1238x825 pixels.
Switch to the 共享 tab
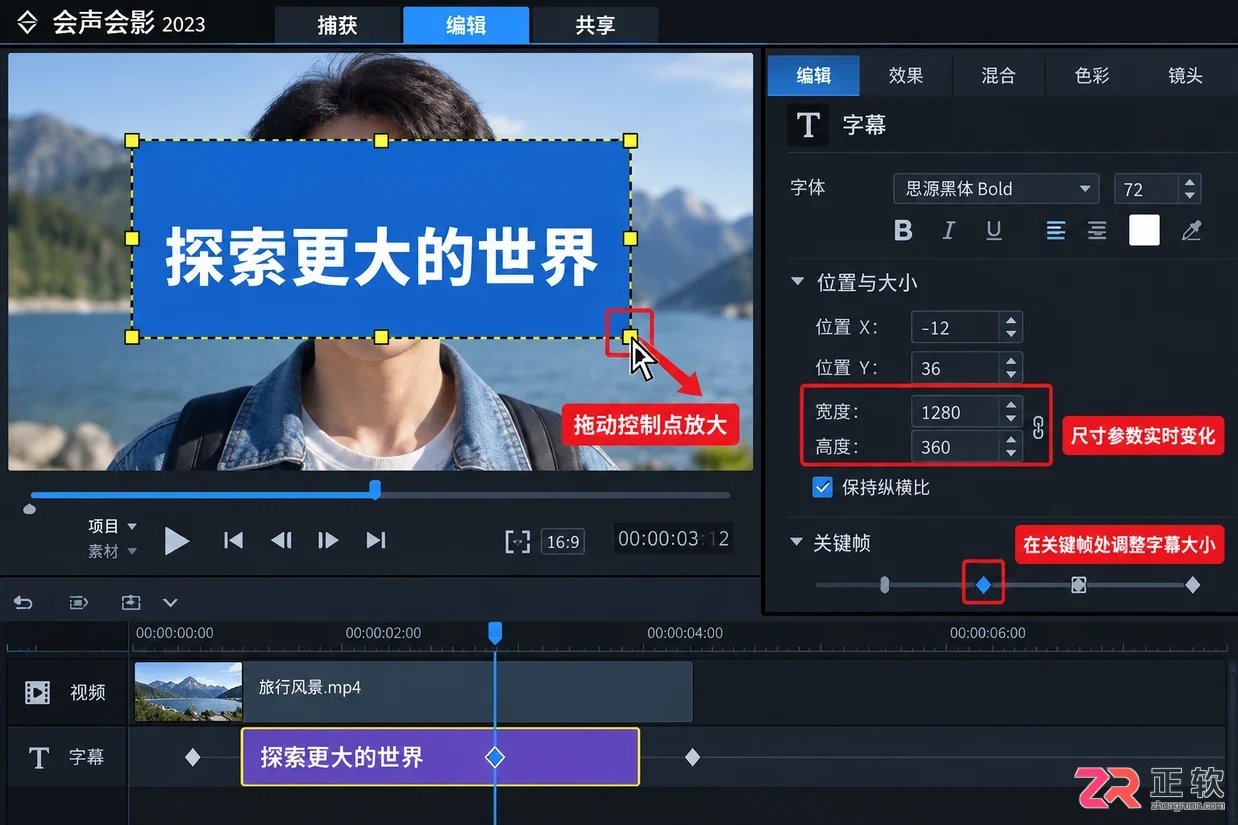(x=595, y=25)
